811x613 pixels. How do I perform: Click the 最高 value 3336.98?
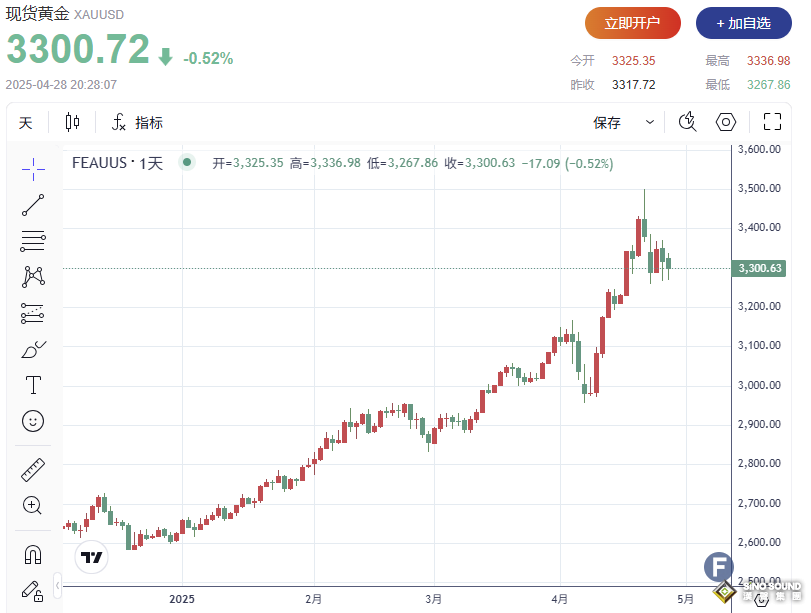point(769,61)
